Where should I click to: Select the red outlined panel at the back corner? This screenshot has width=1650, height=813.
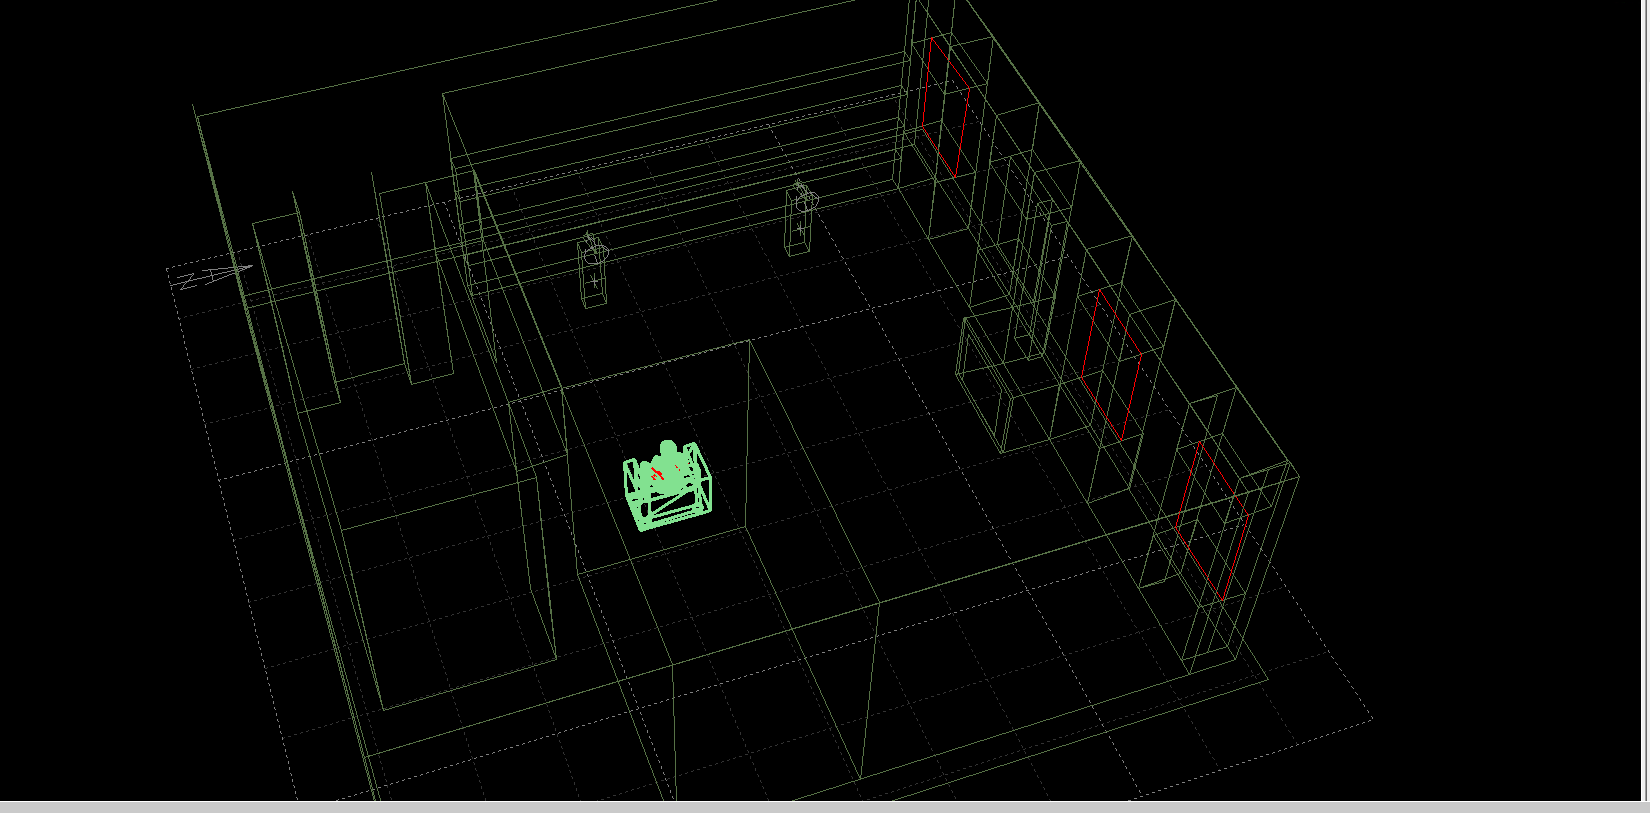[946, 107]
